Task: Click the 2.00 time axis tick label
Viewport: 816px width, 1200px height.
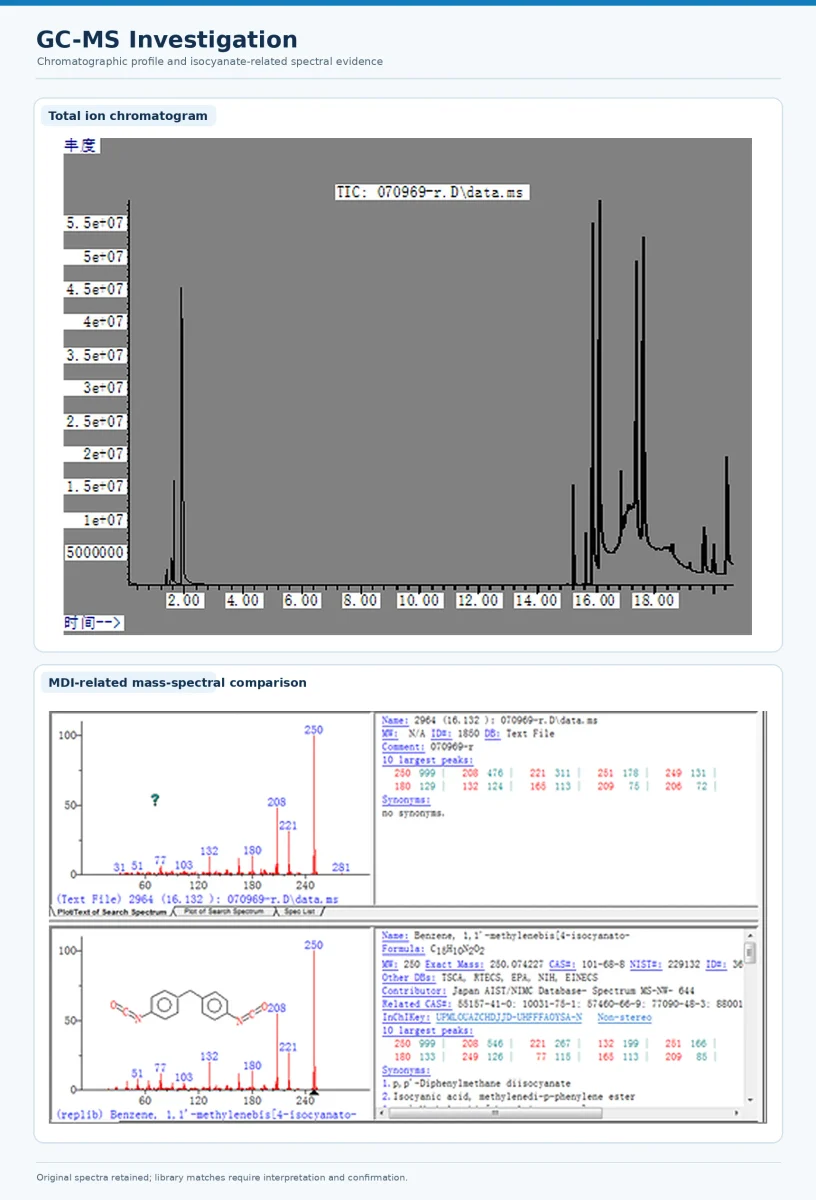Action: coord(184,601)
